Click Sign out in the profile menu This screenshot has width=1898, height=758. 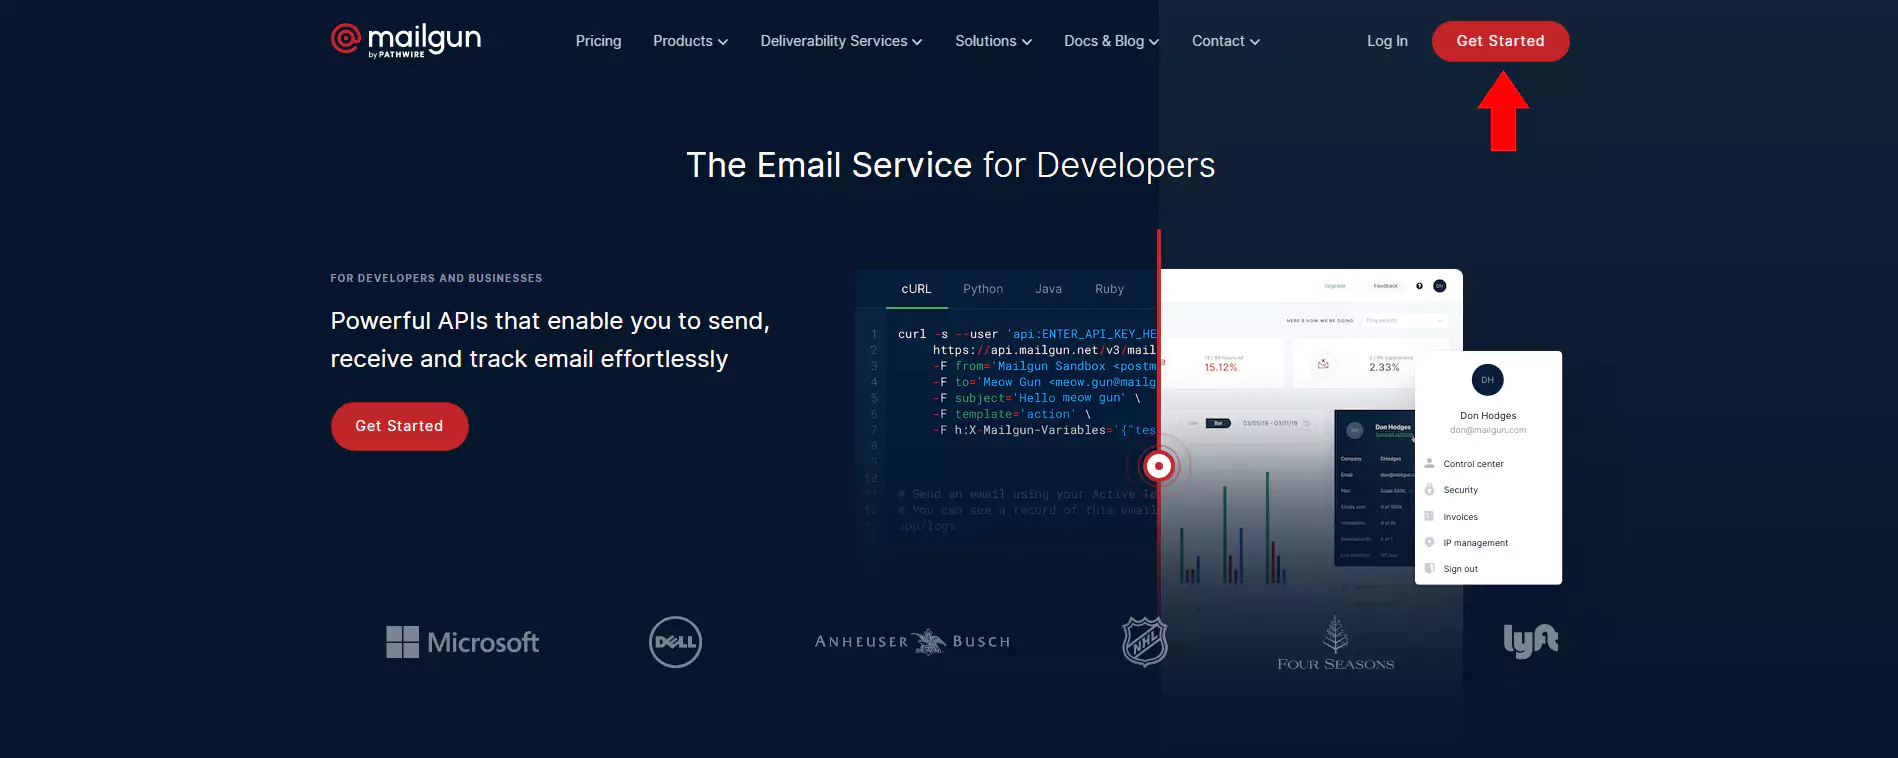pos(1460,569)
